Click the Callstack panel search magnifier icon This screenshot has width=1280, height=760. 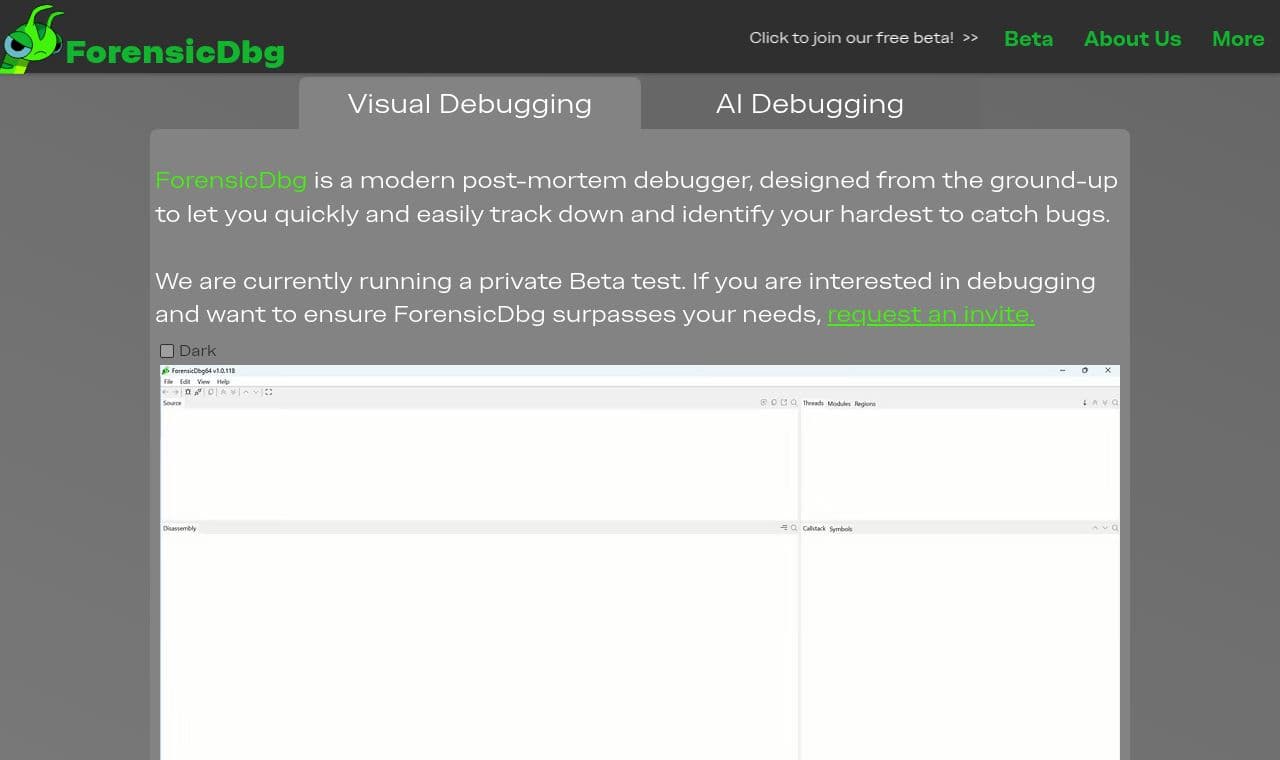coord(1115,528)
